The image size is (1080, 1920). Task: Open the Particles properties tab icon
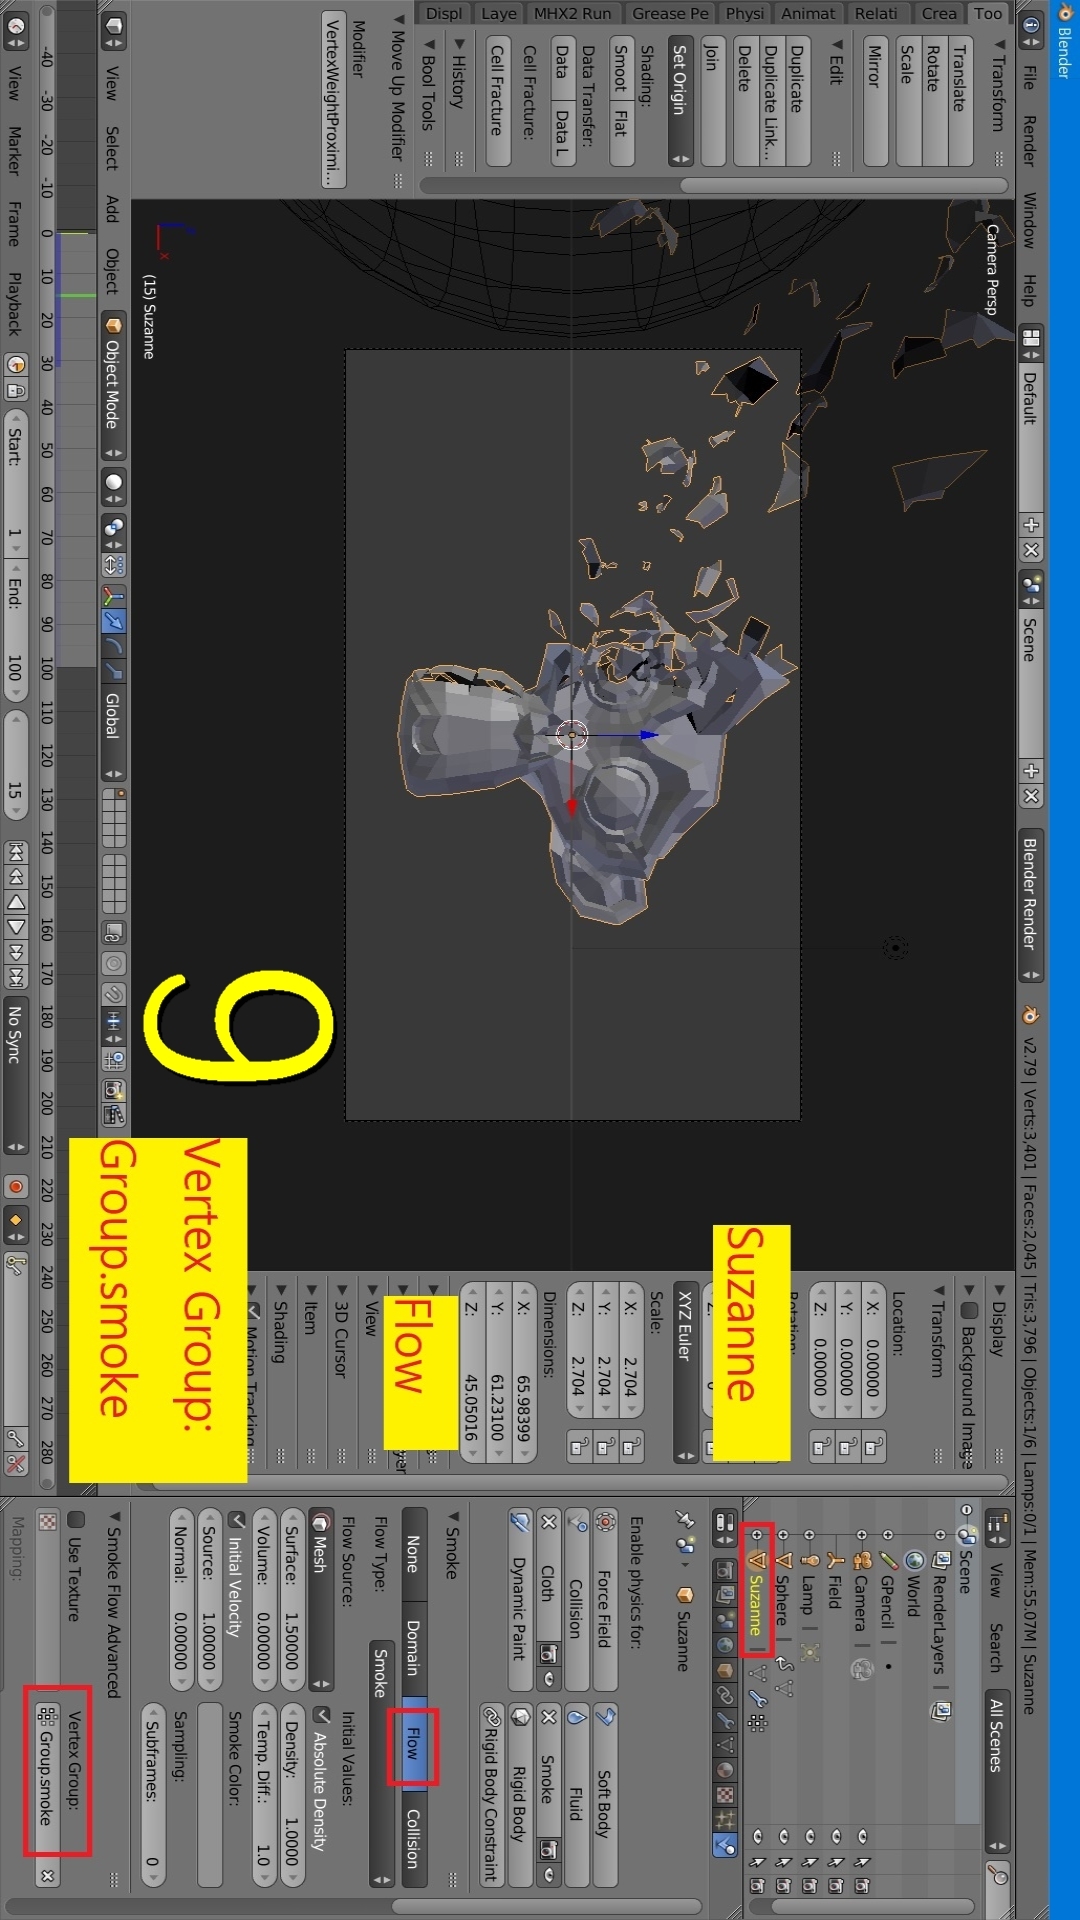(x=725, y=1818)
